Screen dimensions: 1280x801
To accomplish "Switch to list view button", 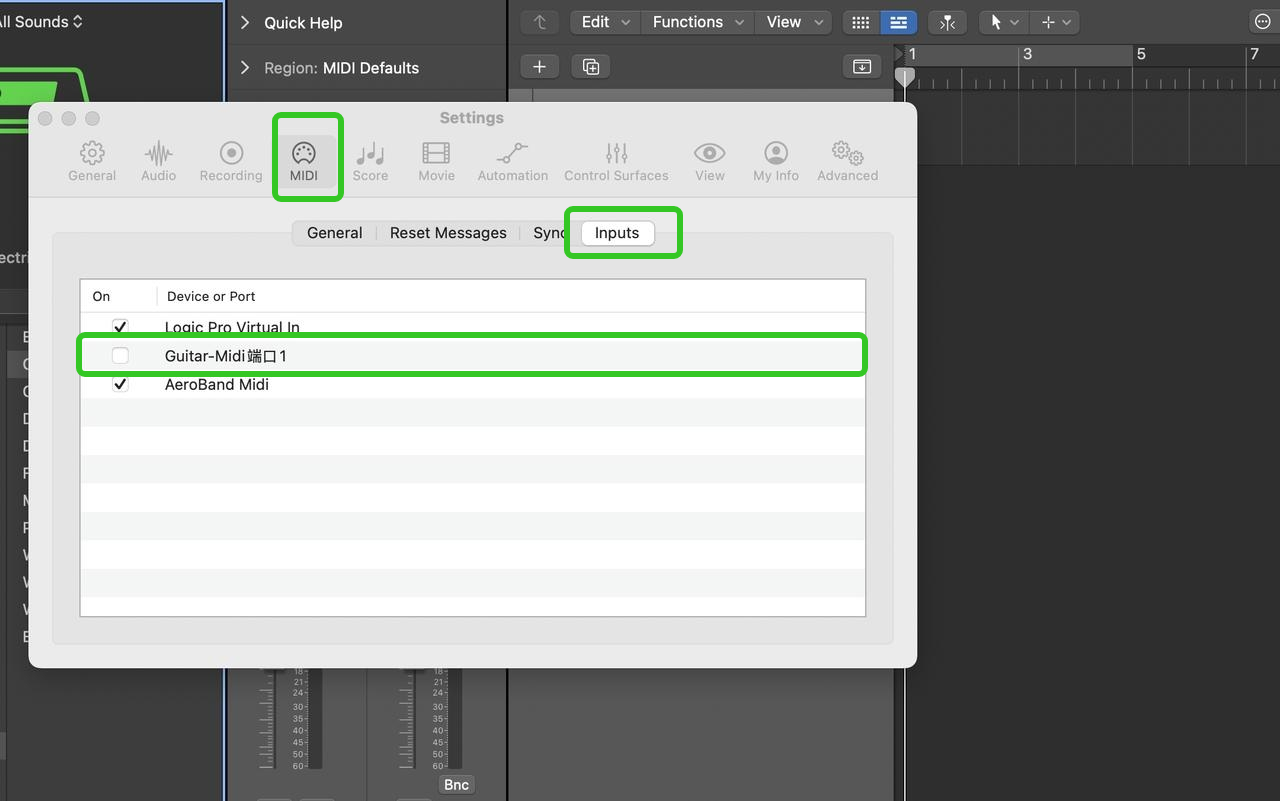I will coord(898,22).
